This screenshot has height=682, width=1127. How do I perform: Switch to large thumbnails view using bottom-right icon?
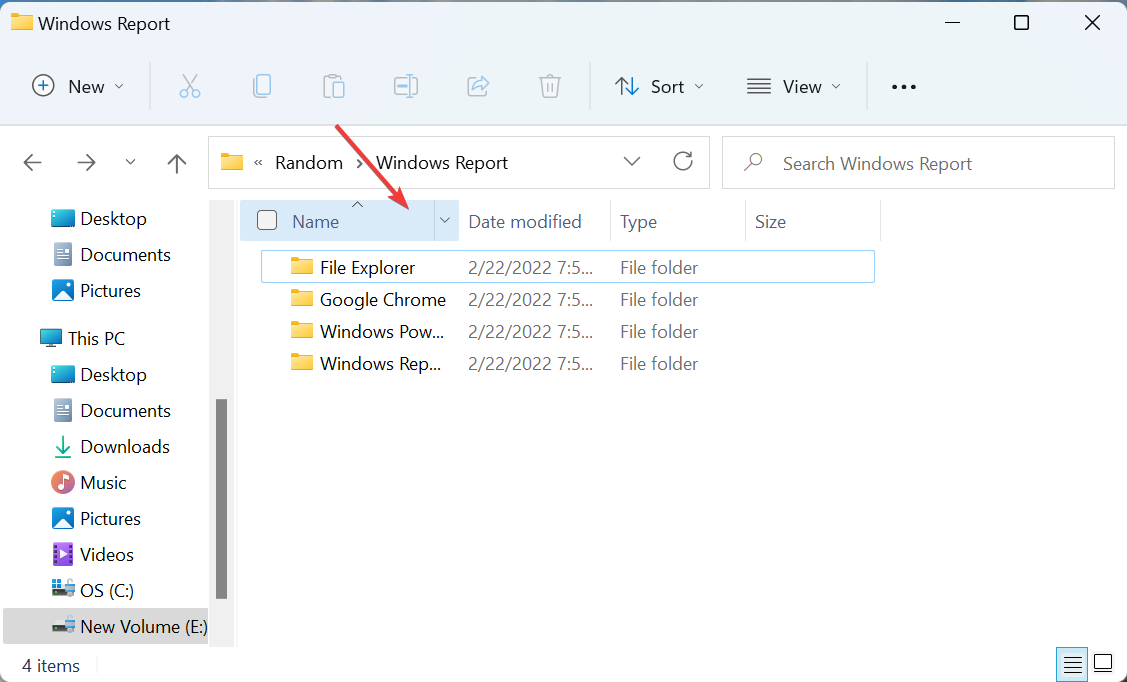1103,663
